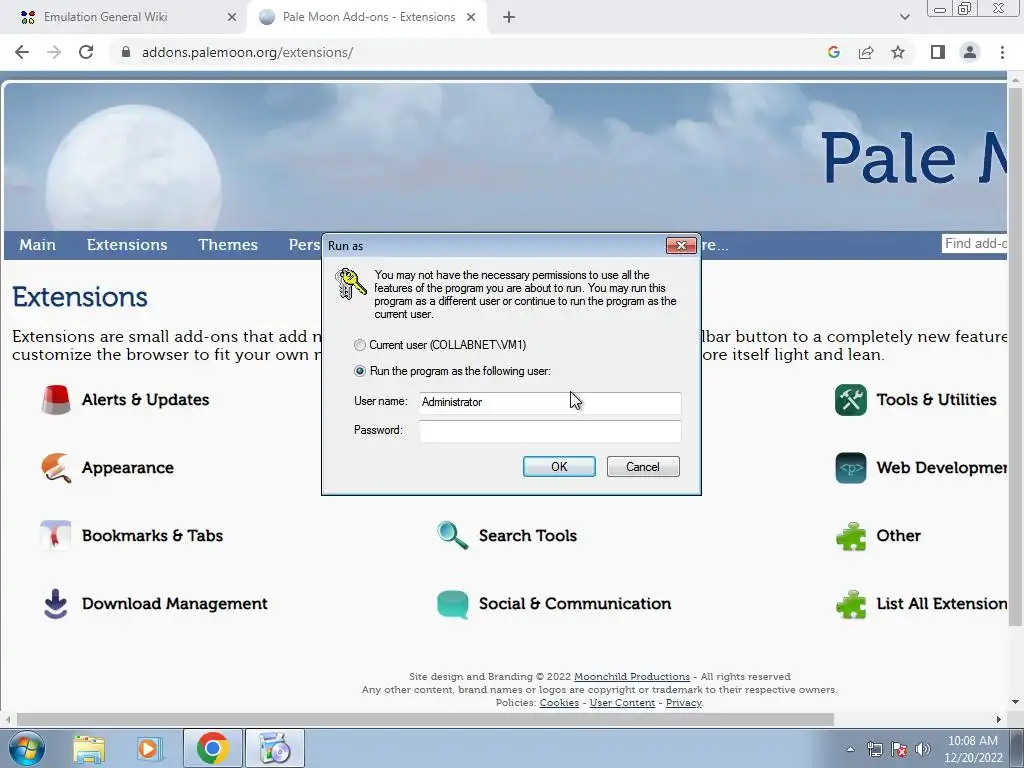Open the Alerts & Updates category icon
1024x768 pixels.
(56, 400)
